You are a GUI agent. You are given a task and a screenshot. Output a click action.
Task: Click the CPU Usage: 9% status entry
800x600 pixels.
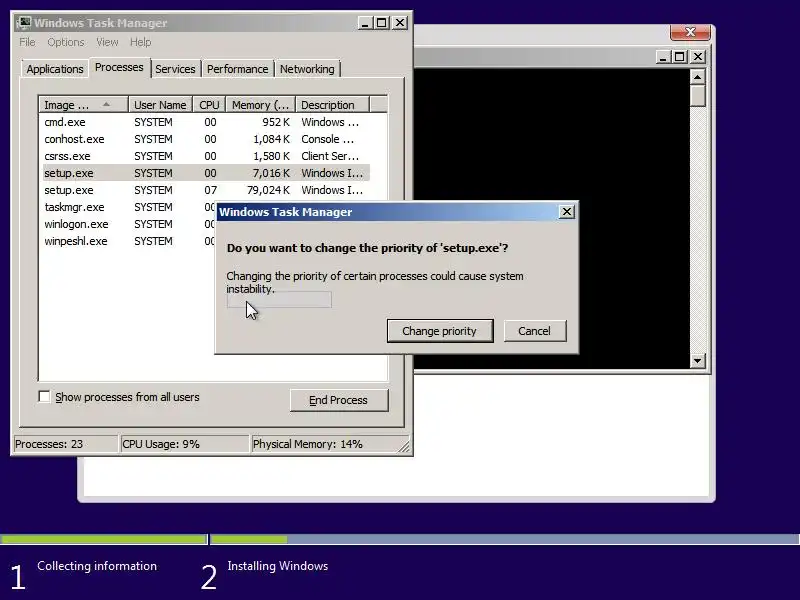click(x=184, y=444)
